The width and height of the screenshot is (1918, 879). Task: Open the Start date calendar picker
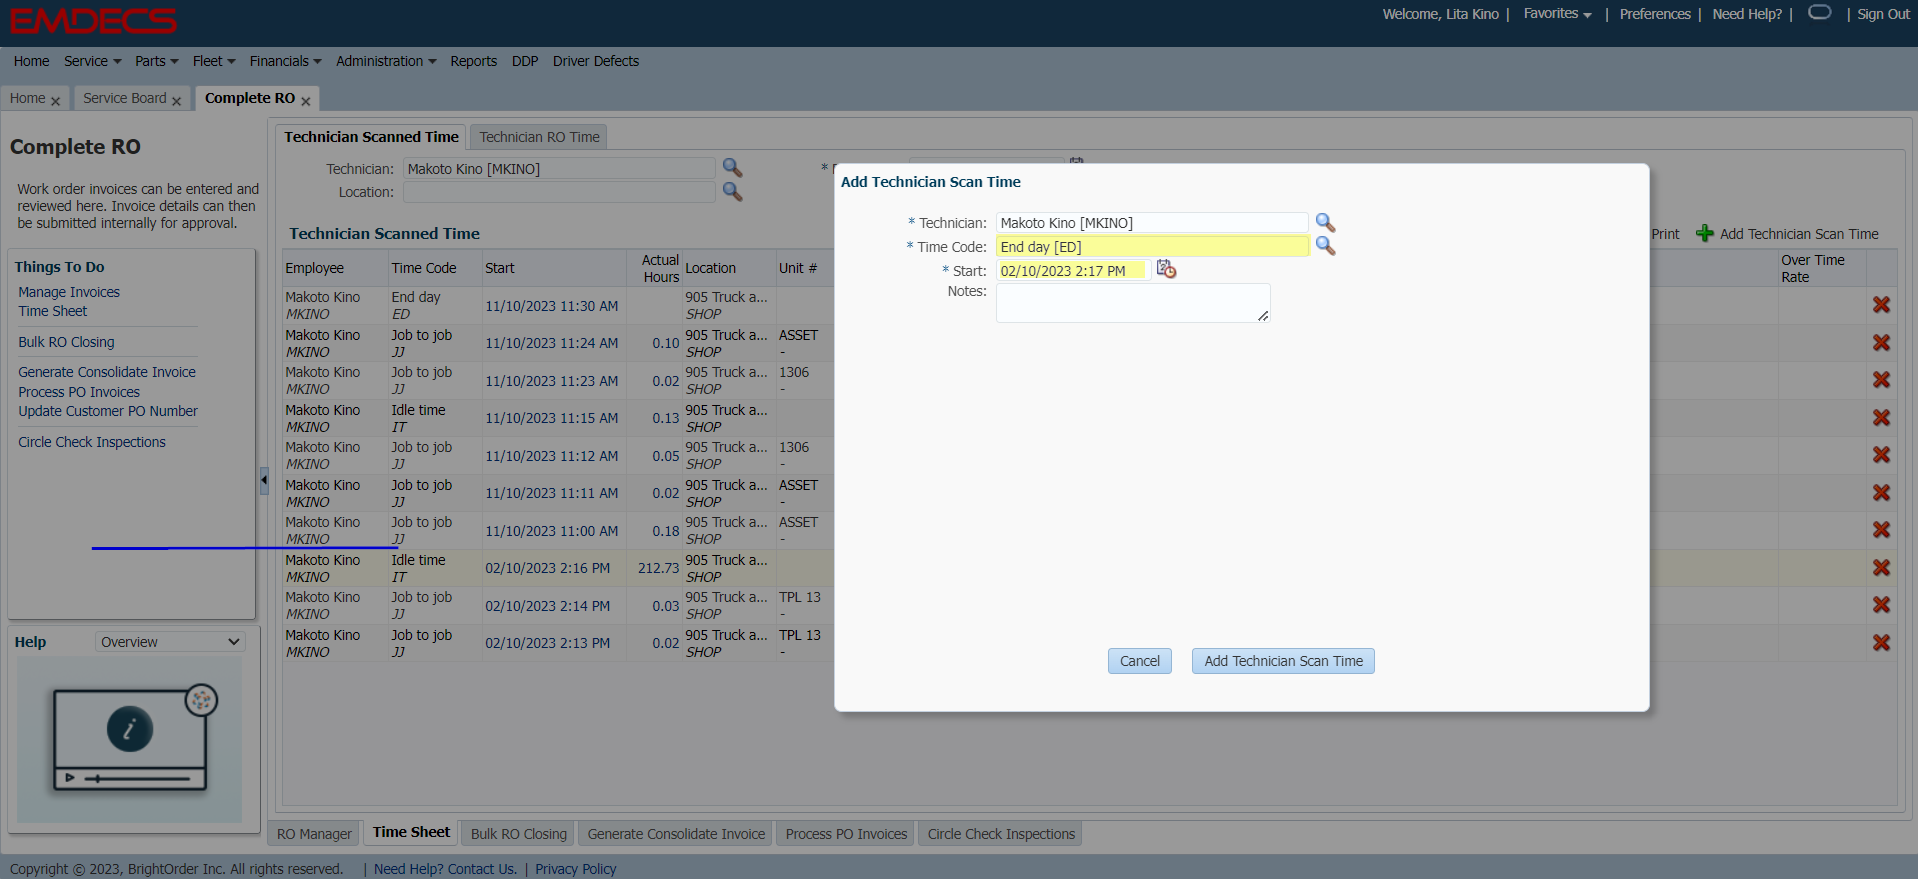(1166, 269)
